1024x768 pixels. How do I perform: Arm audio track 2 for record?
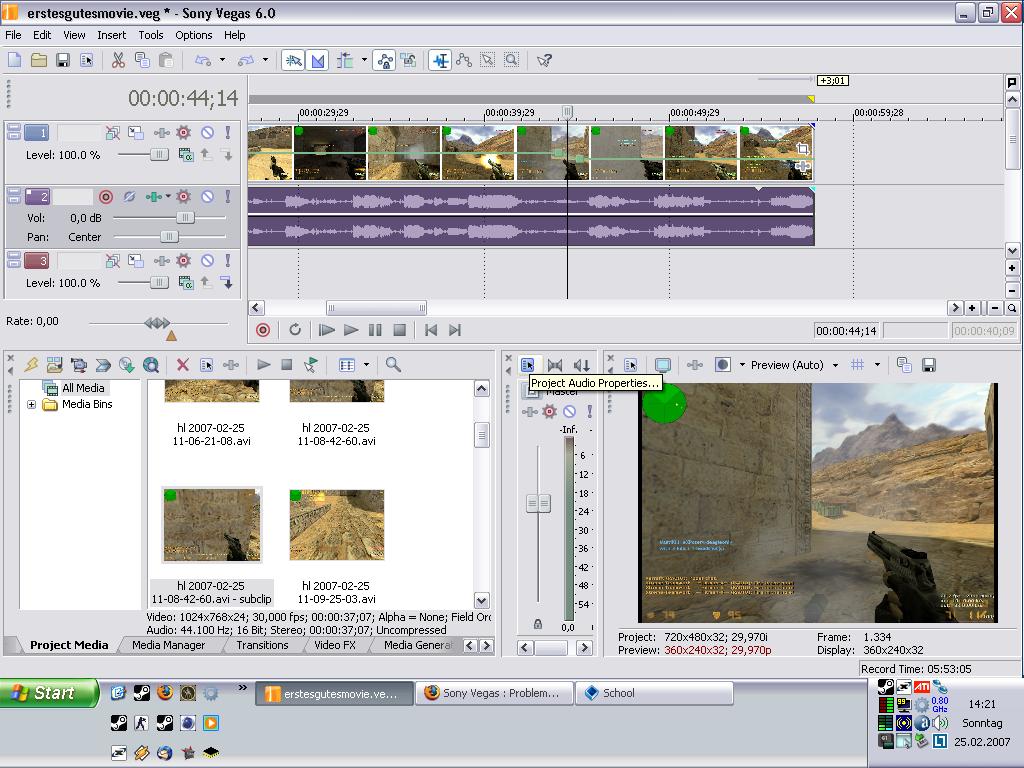click(106, 197)
